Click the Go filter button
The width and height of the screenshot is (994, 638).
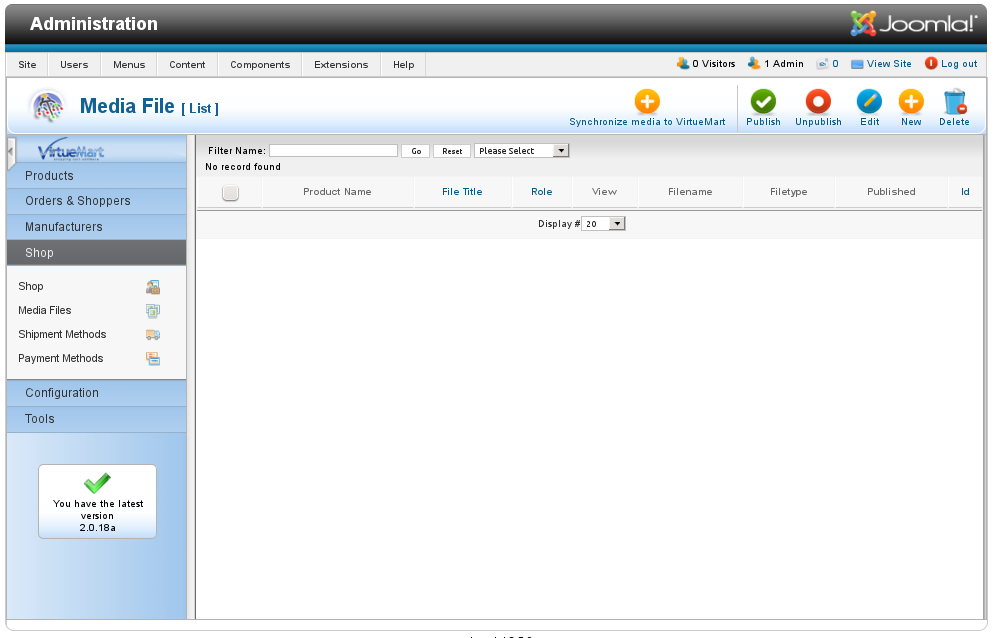(x=415, y=151)
